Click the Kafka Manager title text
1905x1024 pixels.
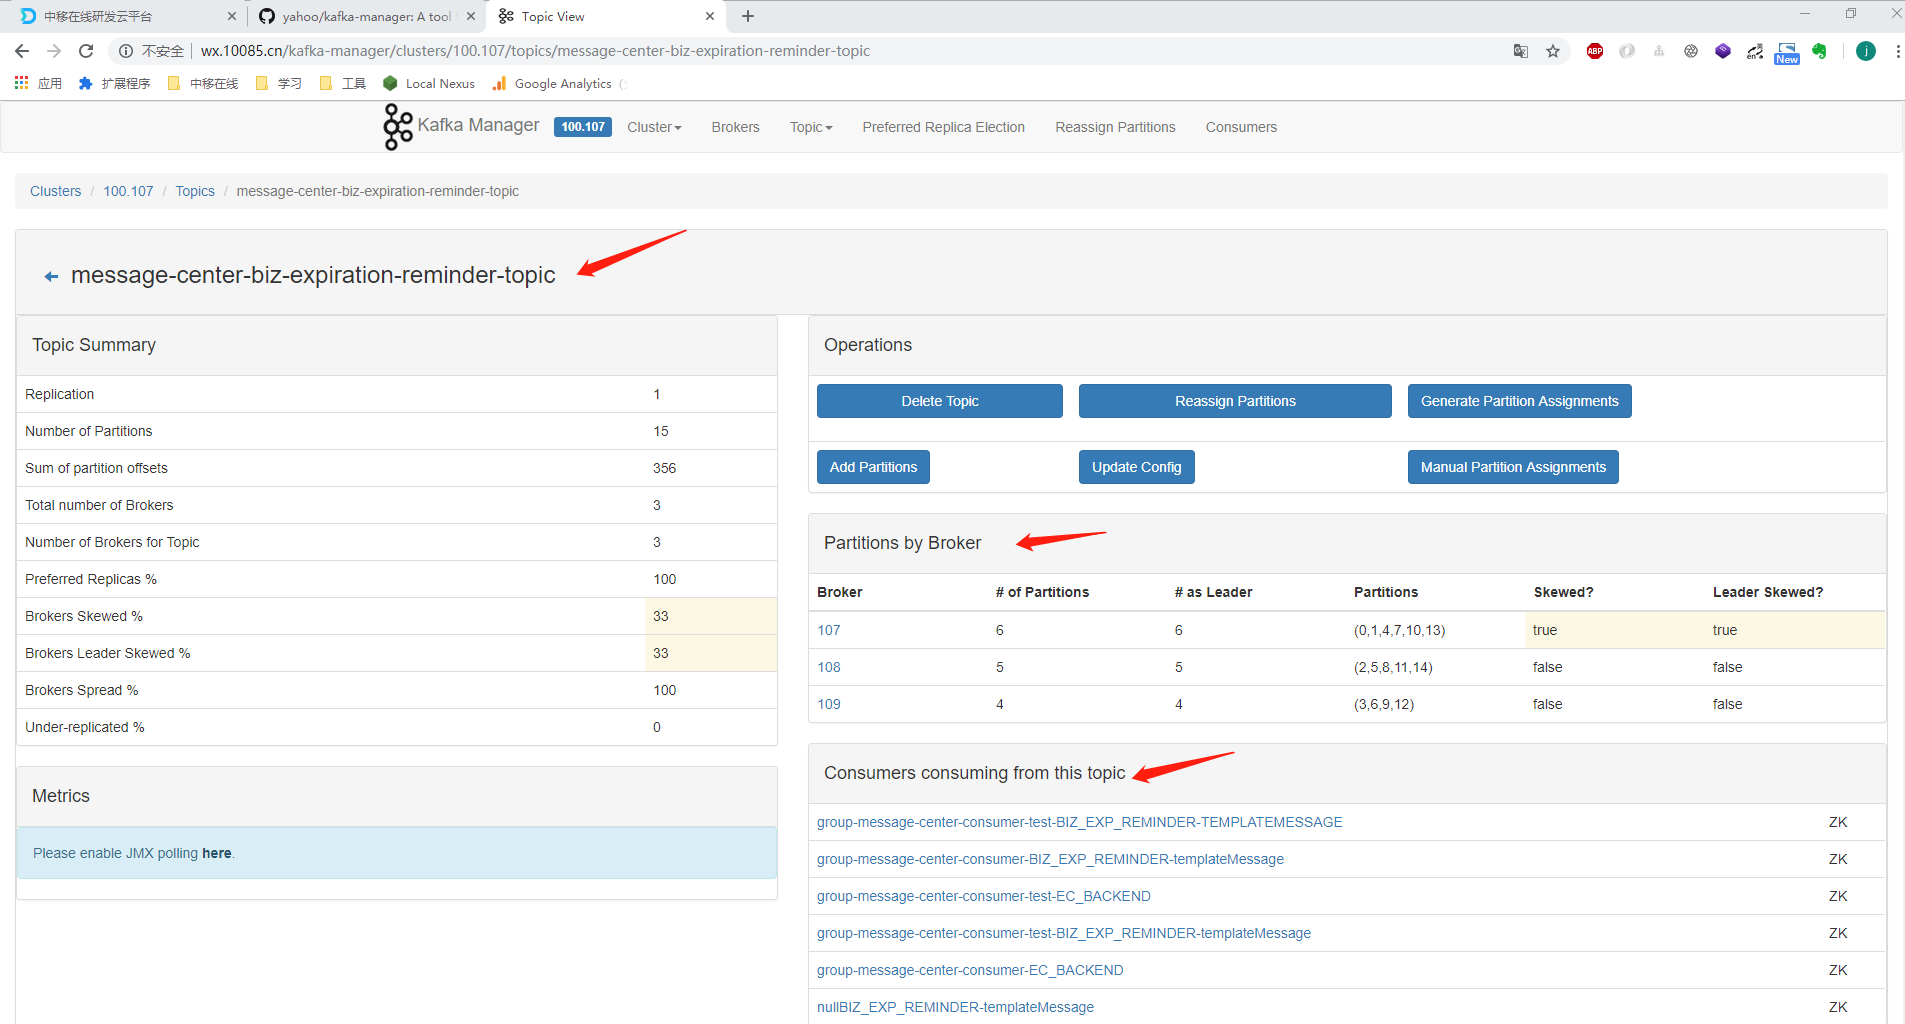[x=478, y=125]
